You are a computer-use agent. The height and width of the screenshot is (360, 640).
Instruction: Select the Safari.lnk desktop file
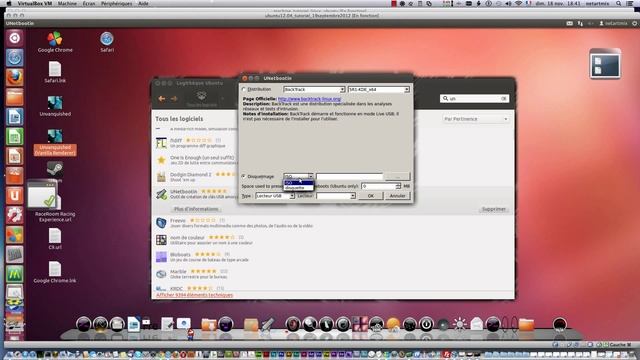55,72
